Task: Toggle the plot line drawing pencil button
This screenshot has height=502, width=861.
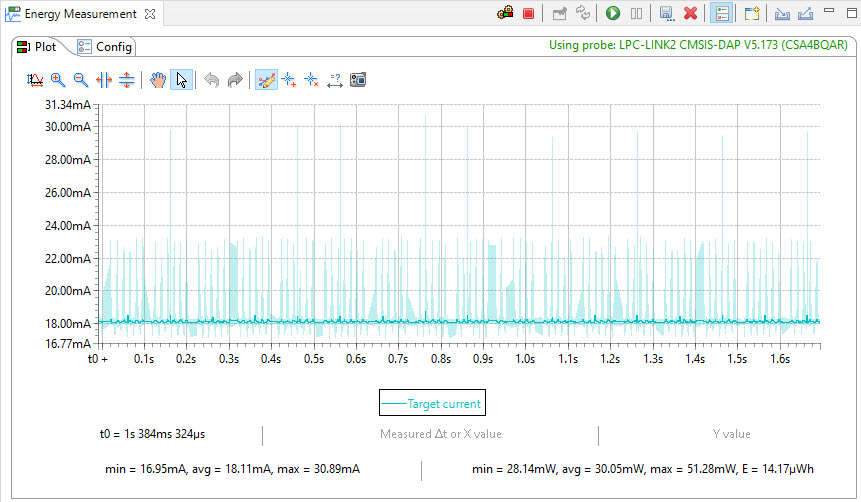Action: (x=266, y=80)
